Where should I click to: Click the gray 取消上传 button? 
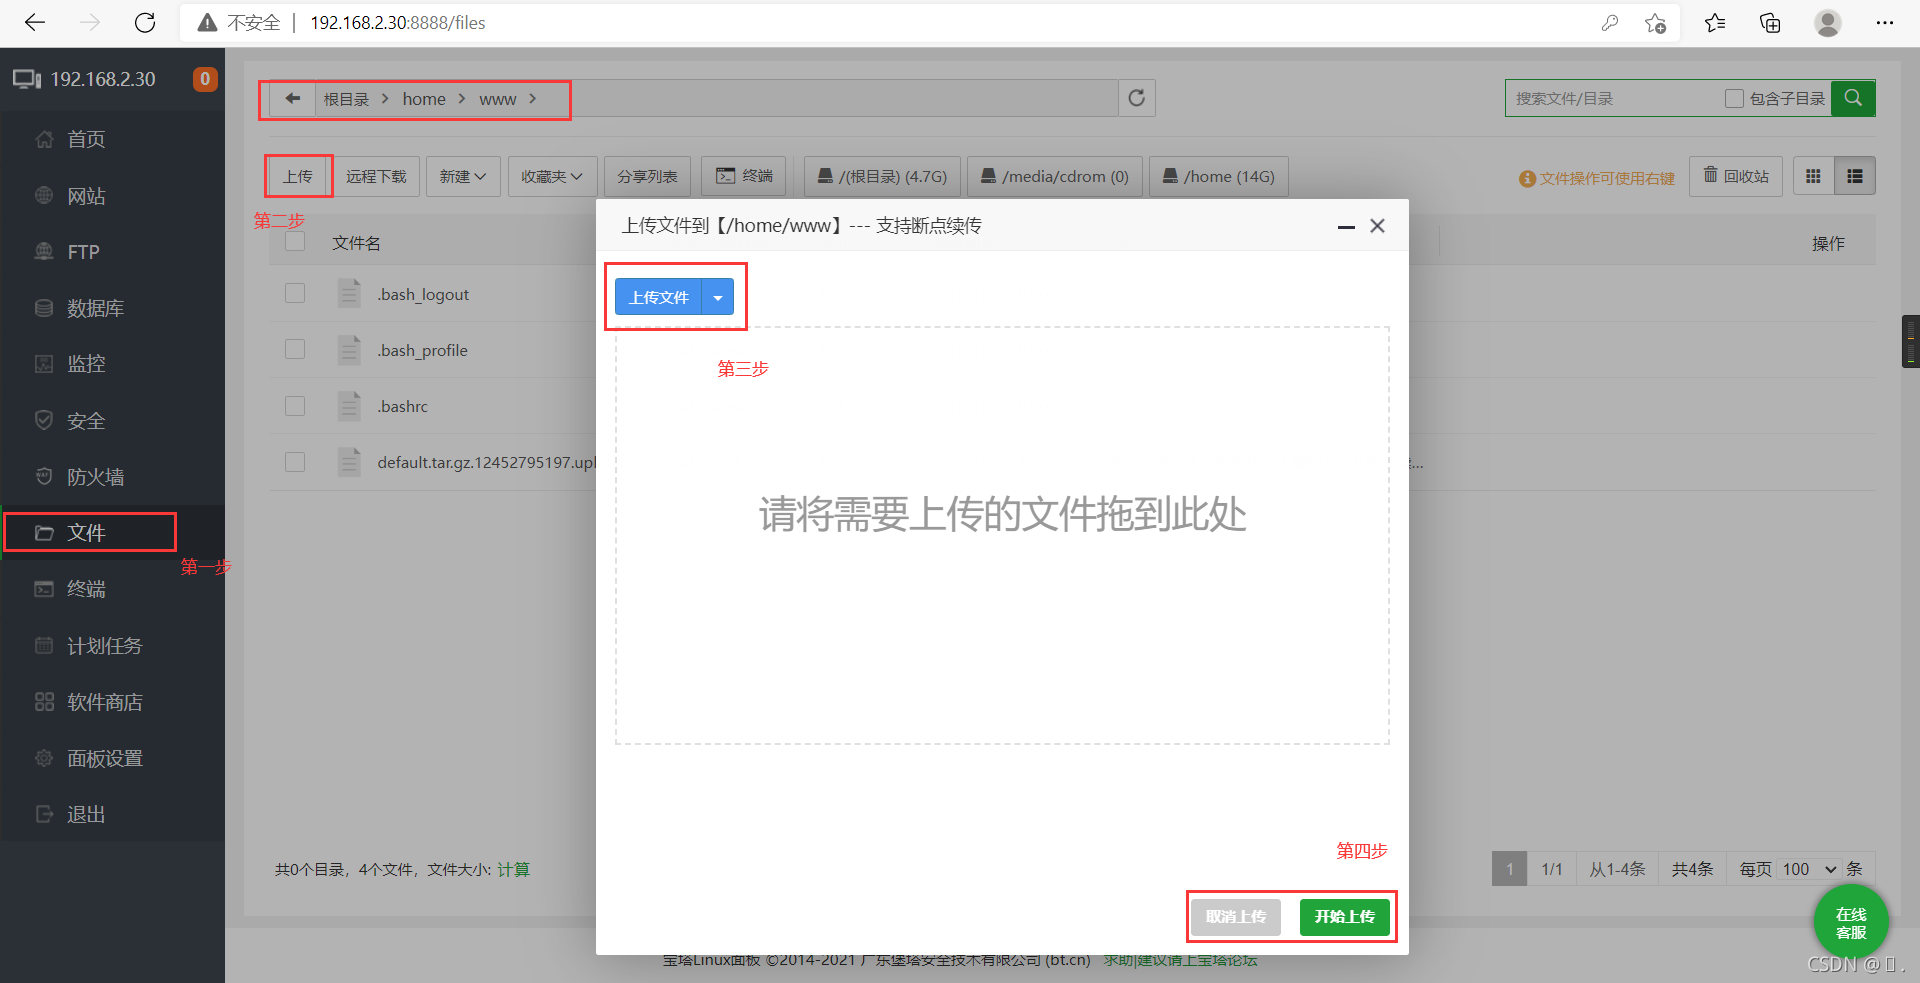point(1236,916)
